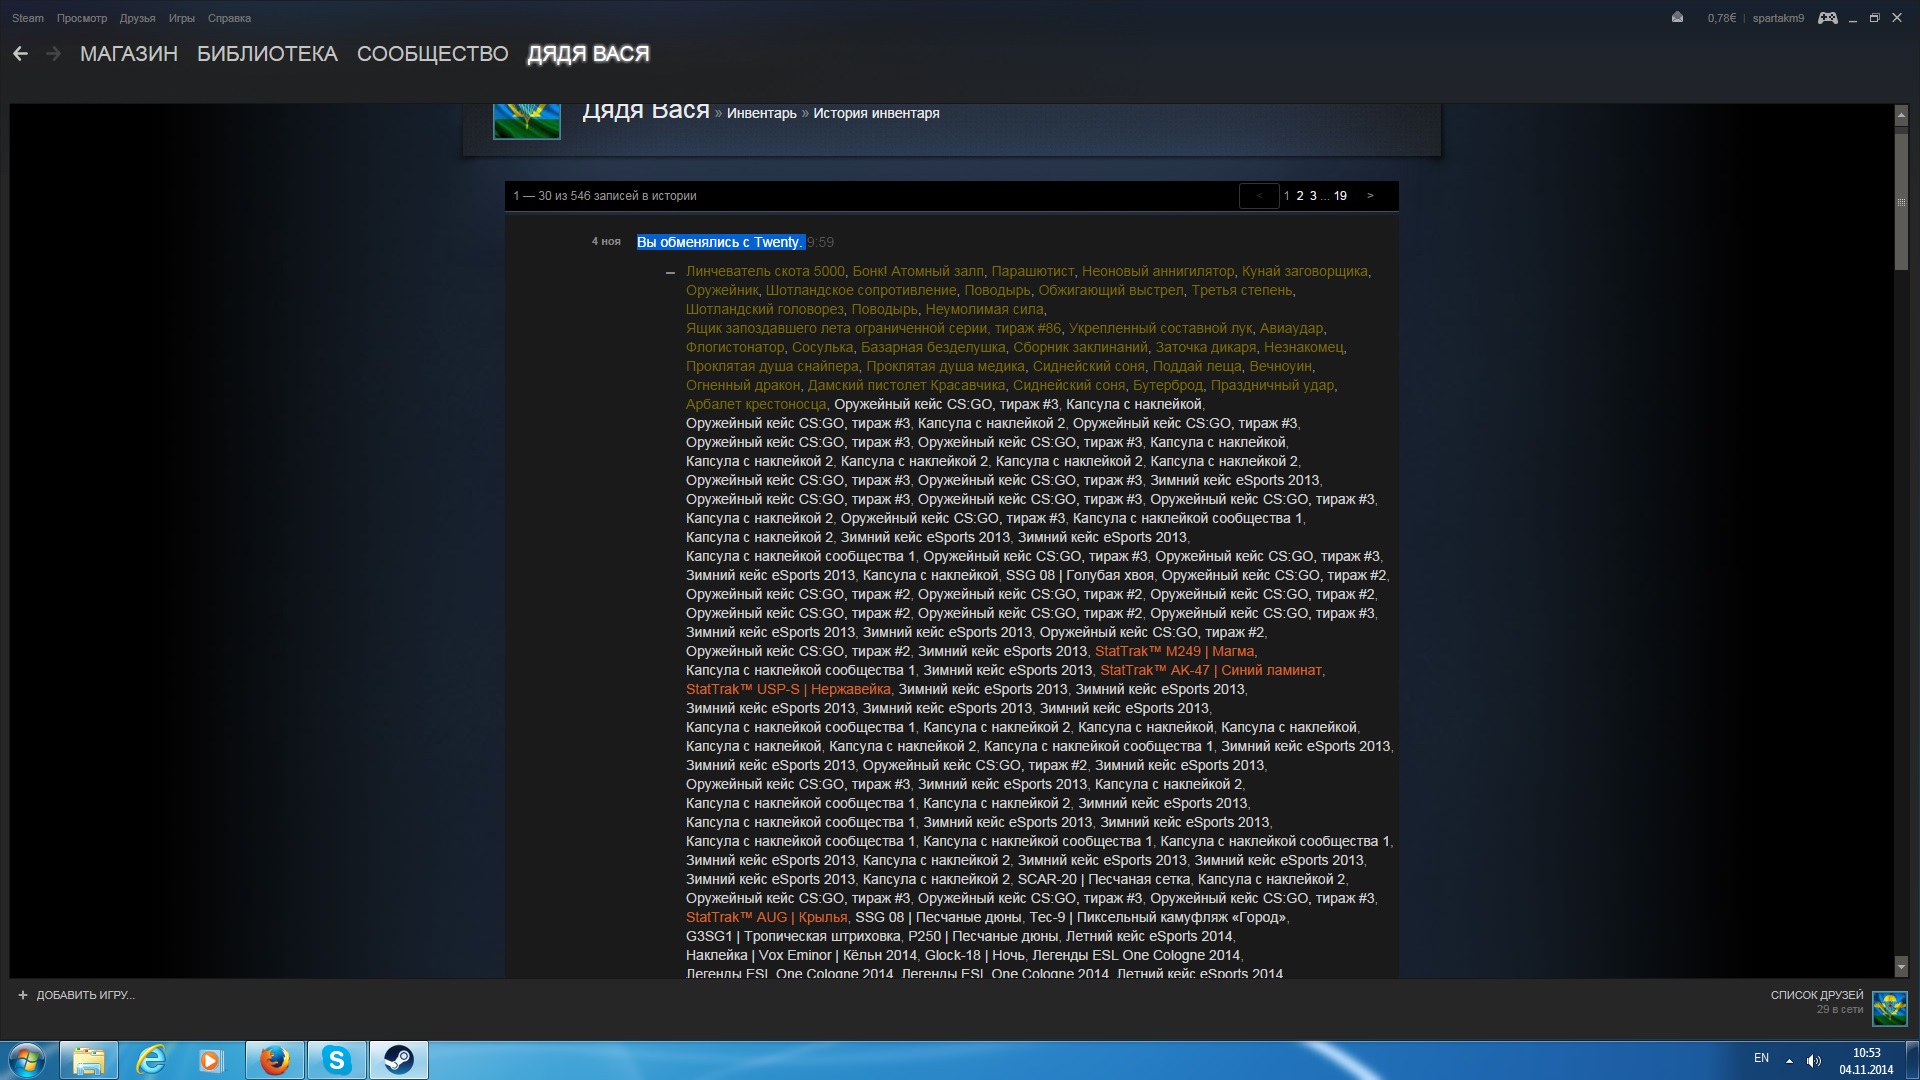Open the inbox notifications icon

pos(1677,18)
